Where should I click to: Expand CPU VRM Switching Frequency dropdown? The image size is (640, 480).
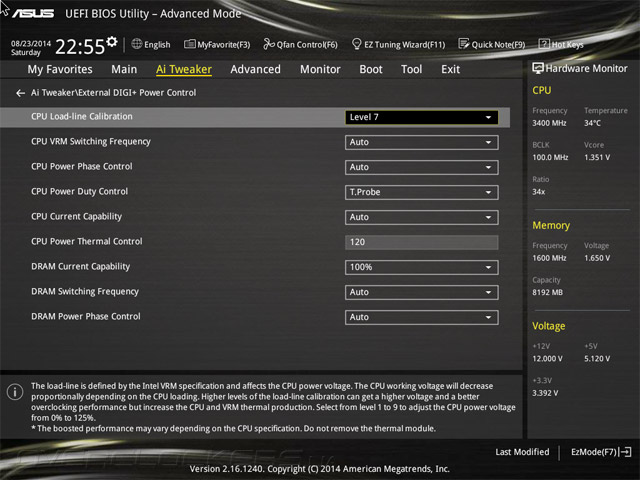[x=422, y=142]
